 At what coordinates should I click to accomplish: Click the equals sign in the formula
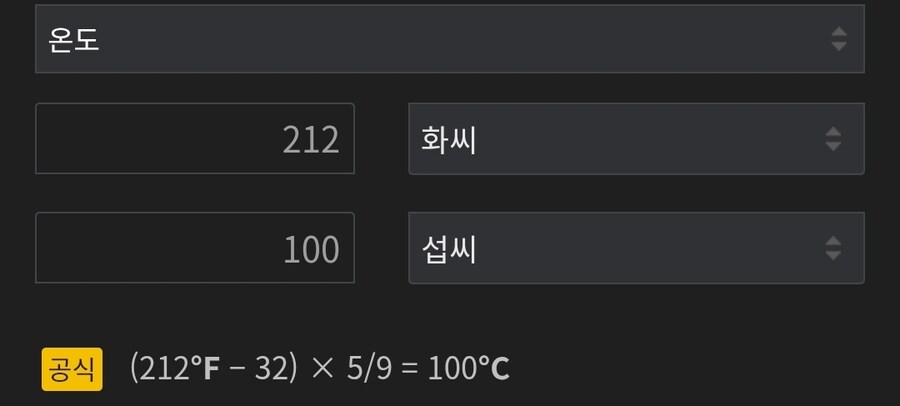pos(408,369)
